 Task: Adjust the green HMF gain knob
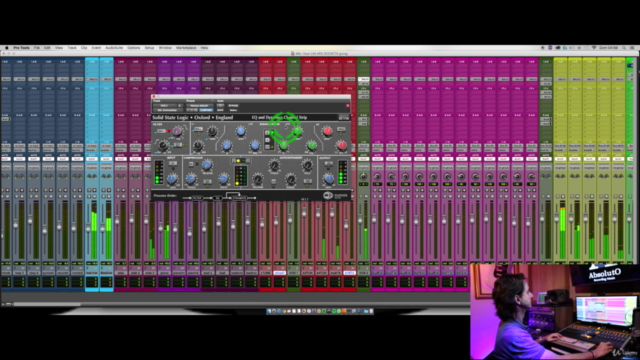pos(298,131)
